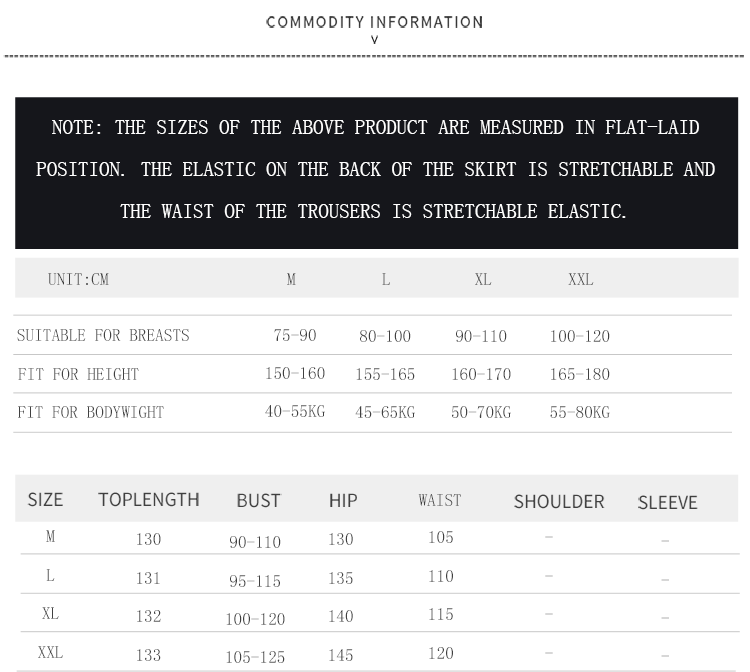Click the Fit For Bodywight row label
This screenshot has height=672, width=750.
[x=91, y=412]
